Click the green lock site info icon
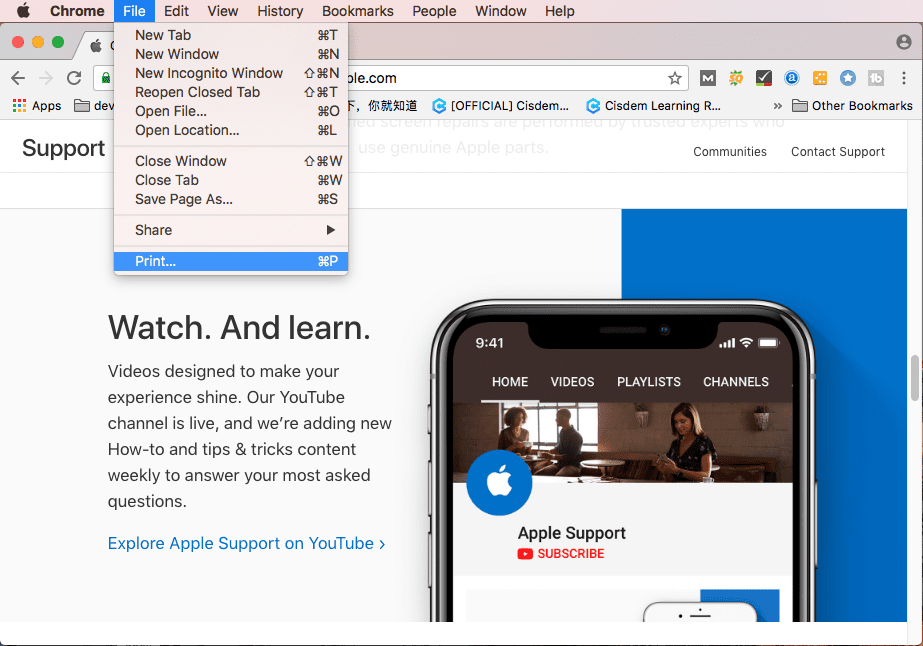The width and height of the screenshot is (923, 646). (x=106, y=78)
